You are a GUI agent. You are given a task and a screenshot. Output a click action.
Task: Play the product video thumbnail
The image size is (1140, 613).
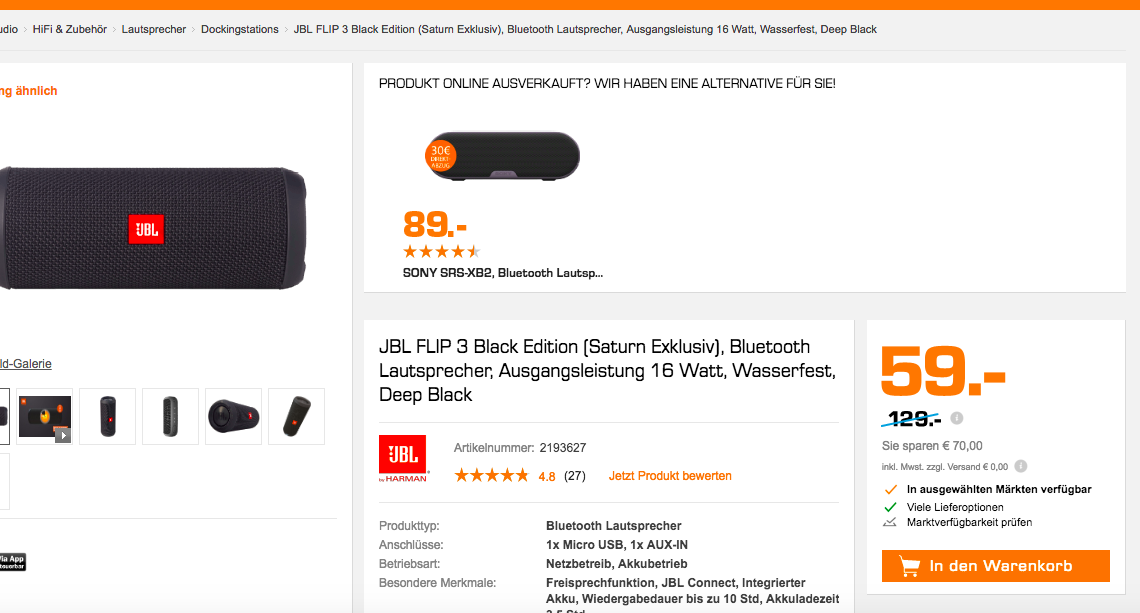point(44,416)
